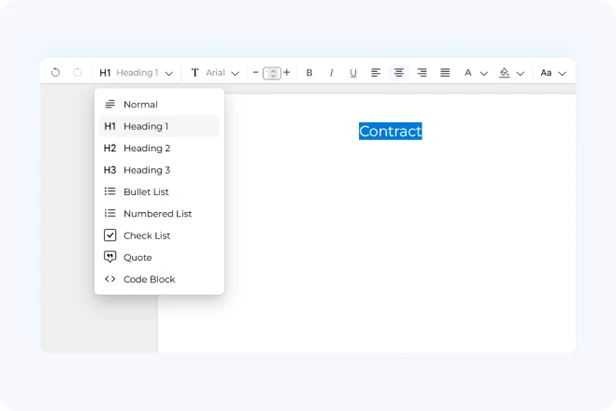The width and height of the screenshot is (616, 411).
Task: Apply italic formatting icon
Action: pyautogui.click(x=331, y=73)
